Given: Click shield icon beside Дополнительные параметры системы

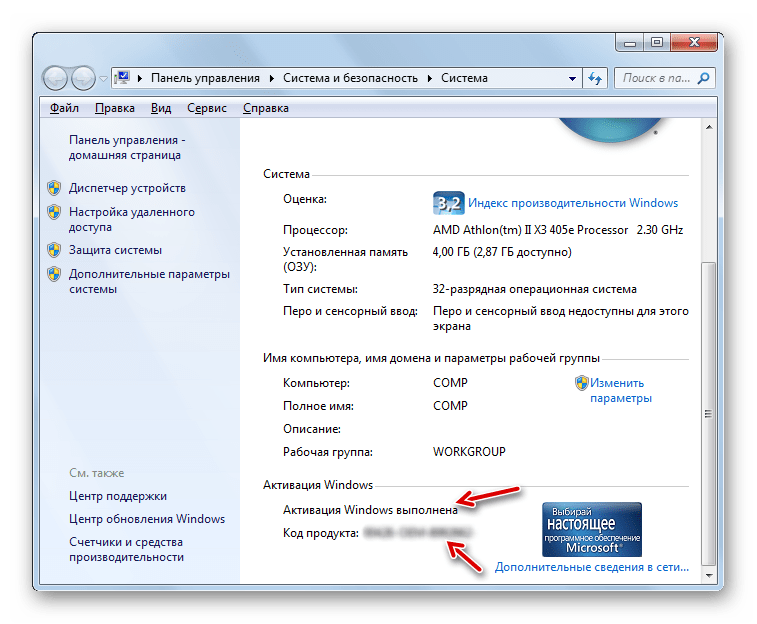Looking at the screenshot, I should [x=54, y=274].
